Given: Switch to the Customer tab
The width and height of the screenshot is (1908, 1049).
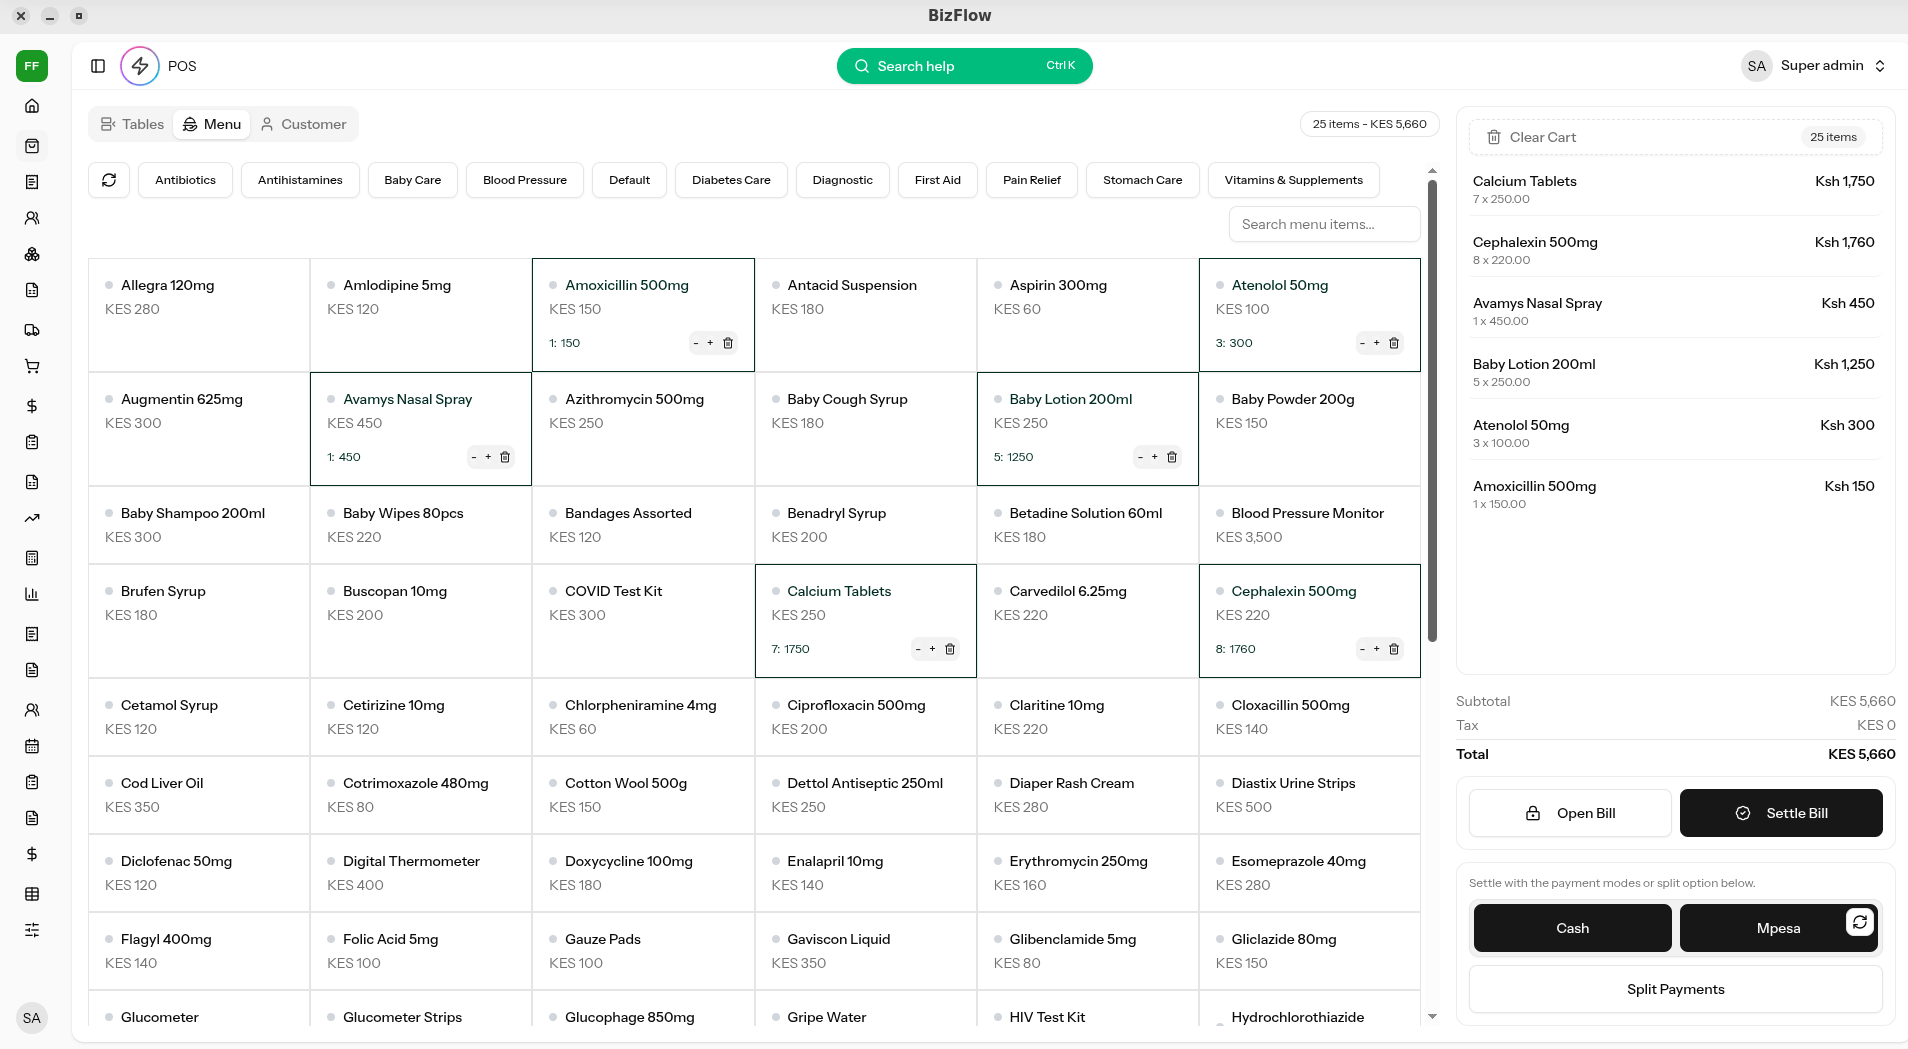Looking at the screenshot, I should (303, 124).
